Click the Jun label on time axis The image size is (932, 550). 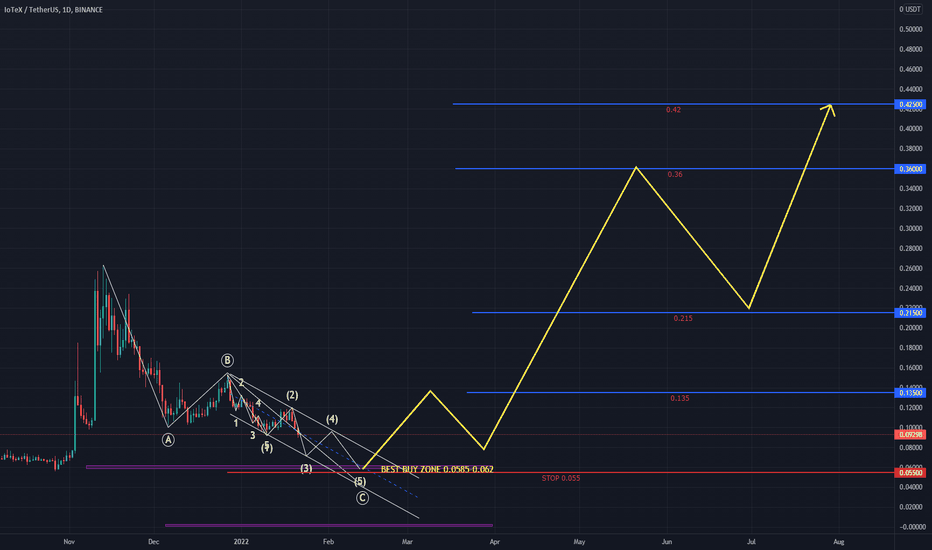coord(667,542)
